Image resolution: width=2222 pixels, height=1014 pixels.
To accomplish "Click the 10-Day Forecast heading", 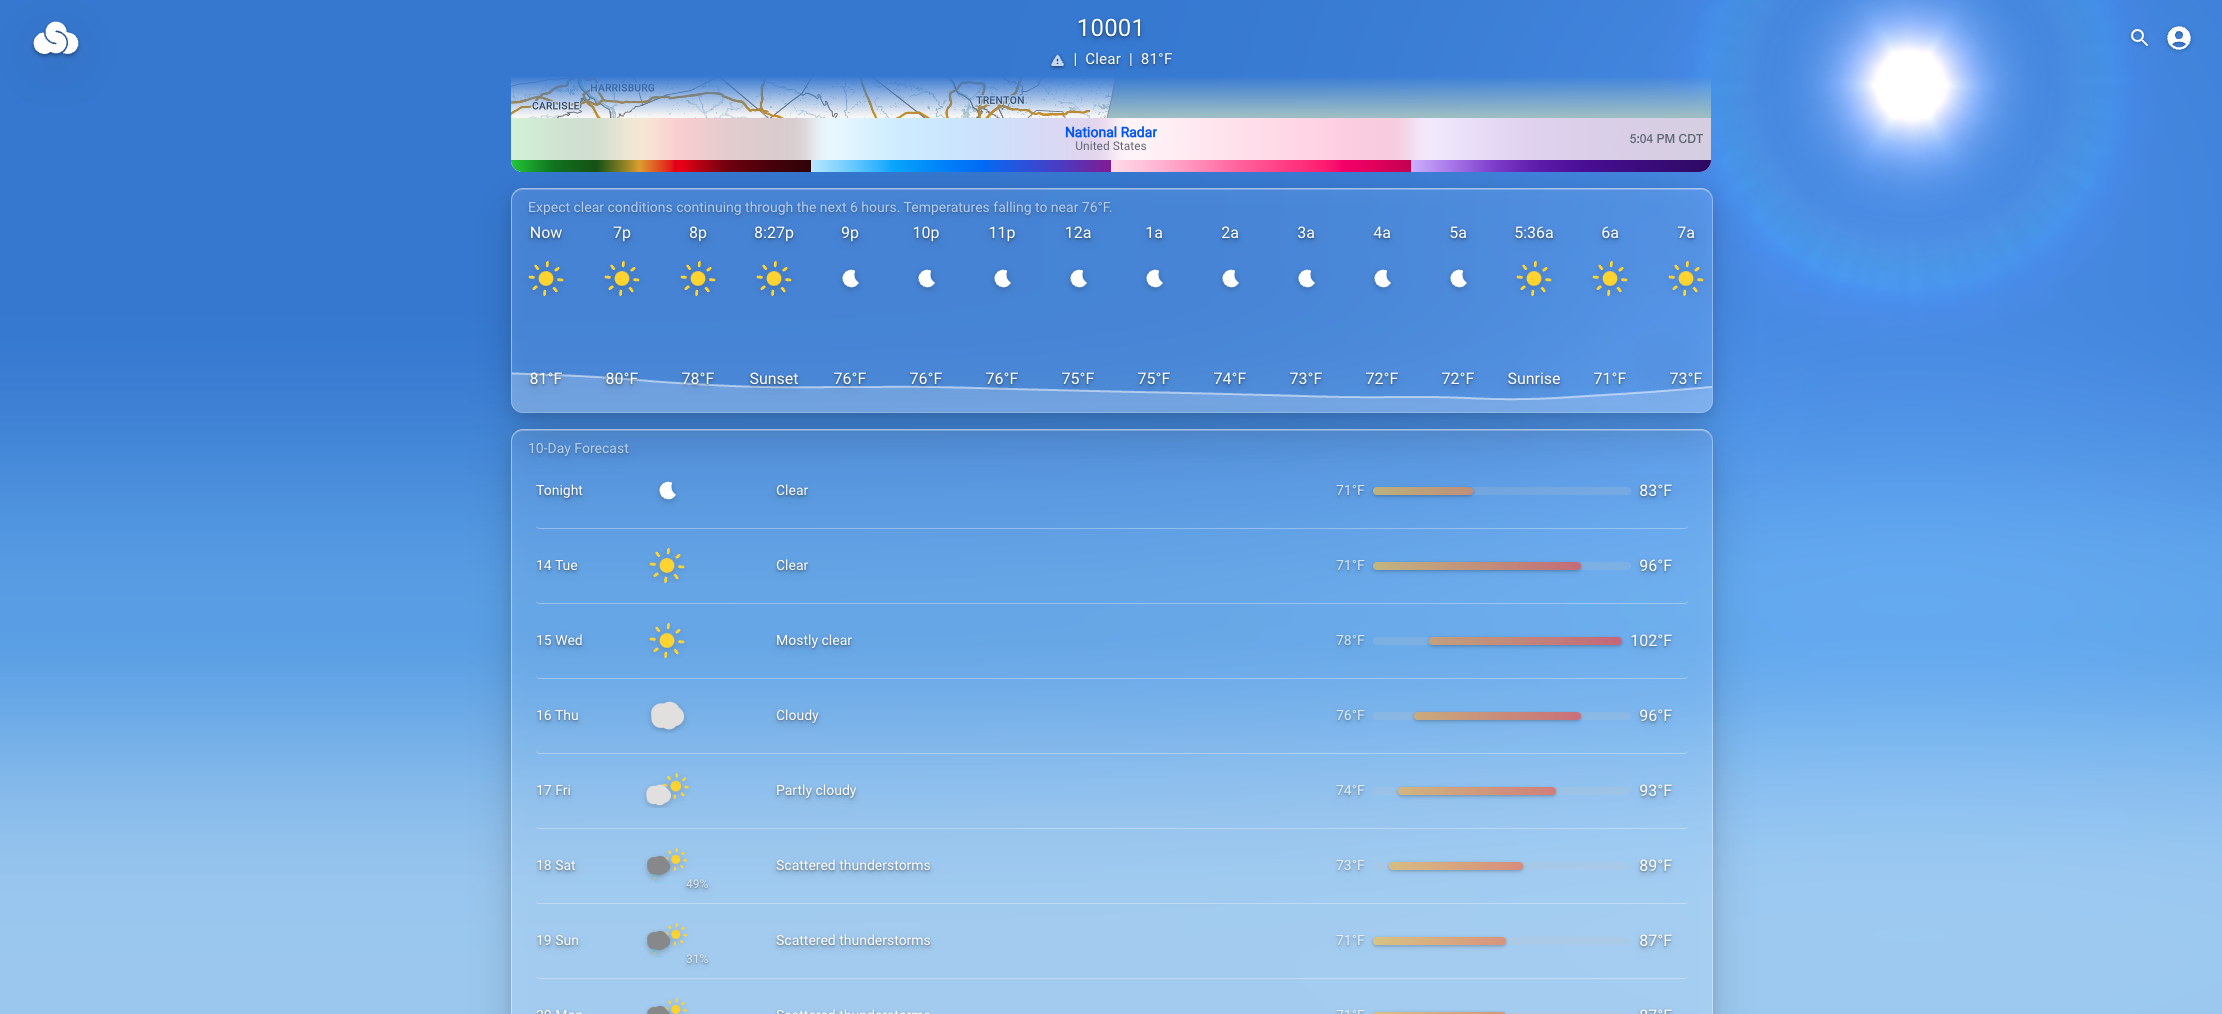I will click(578, 449).
